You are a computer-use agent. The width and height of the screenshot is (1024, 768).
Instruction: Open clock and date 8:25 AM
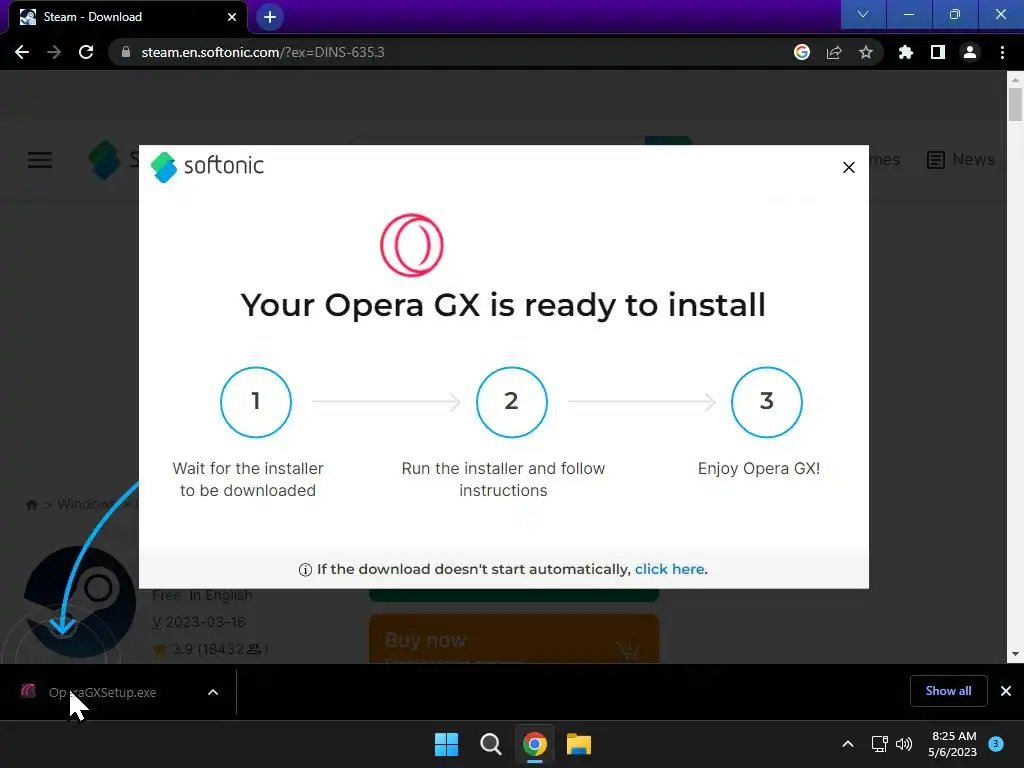pyautogui.click(x=953, y=744)
